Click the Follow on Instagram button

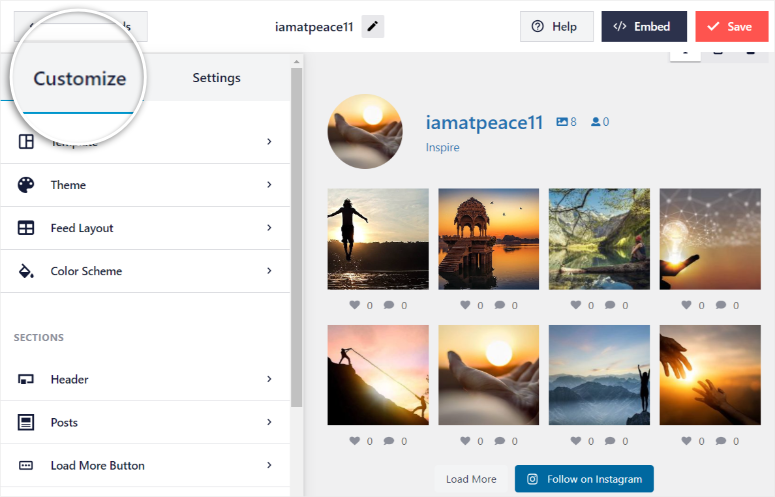click(x=584, y=479)
